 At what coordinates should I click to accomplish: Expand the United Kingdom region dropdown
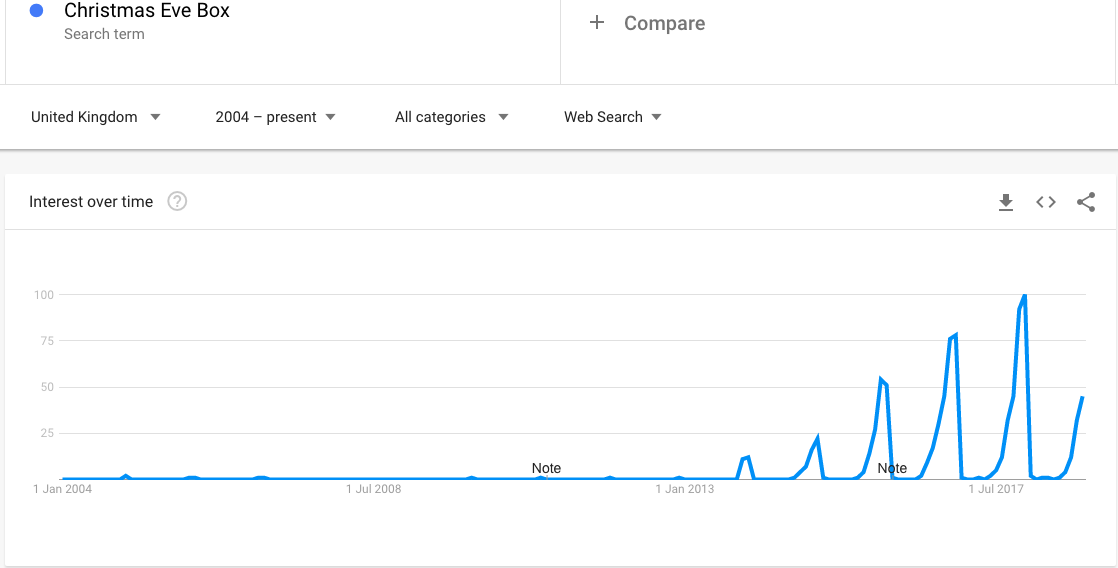click(96, 117)
